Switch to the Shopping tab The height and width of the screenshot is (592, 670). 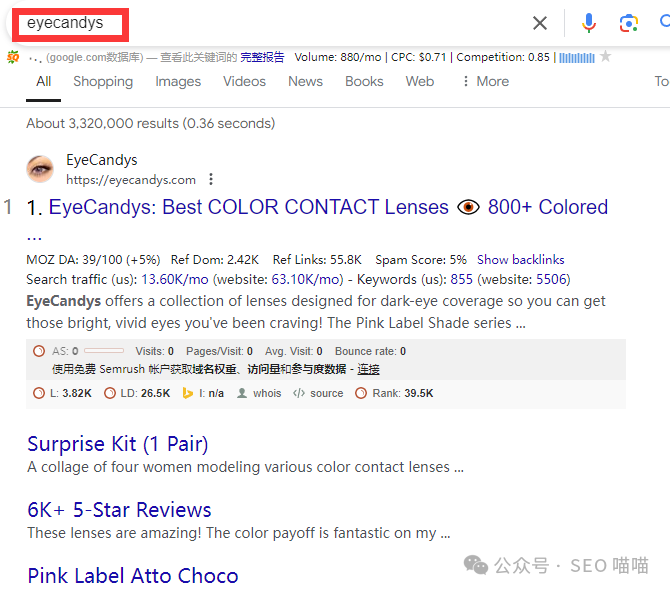[x=103, y=81]
